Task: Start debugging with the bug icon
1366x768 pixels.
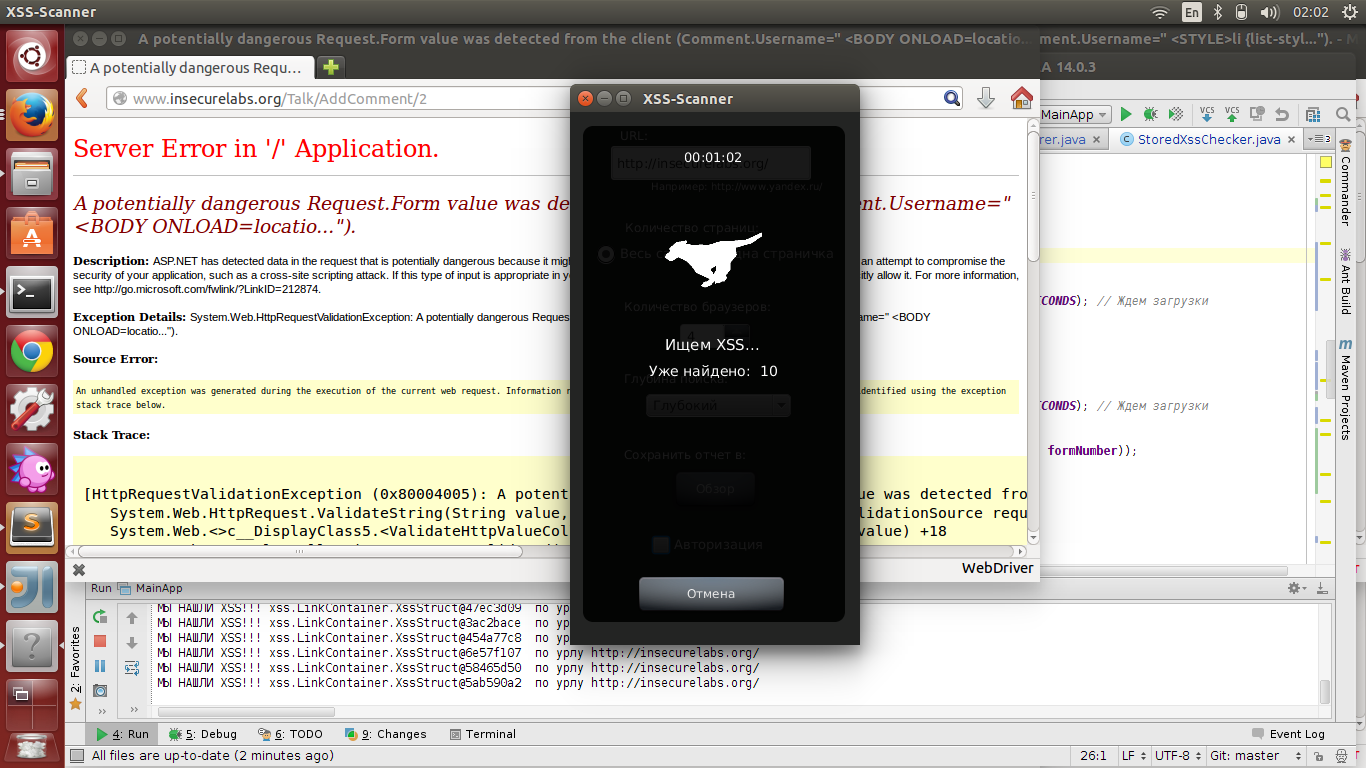Action: [x=1150, y=114]
